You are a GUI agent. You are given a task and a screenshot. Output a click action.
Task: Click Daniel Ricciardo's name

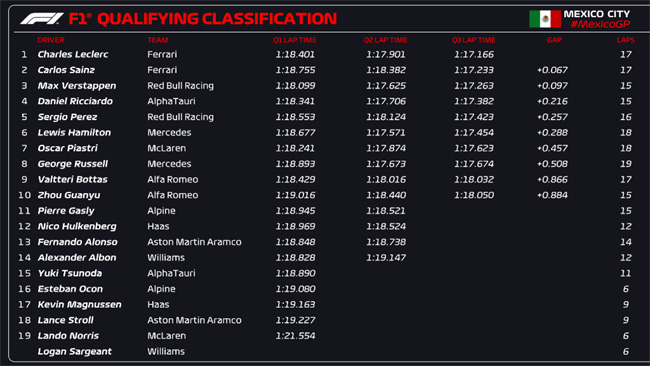click(x=75, y=101)
